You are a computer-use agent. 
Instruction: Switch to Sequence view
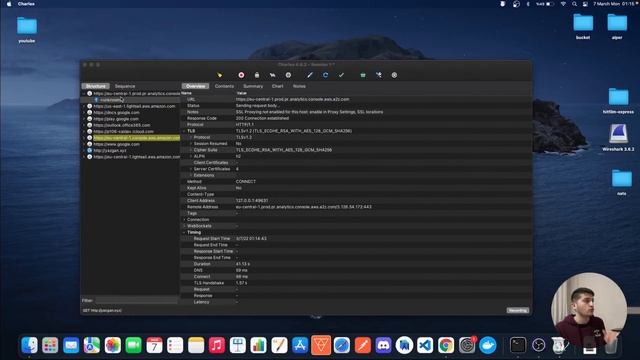coord(125,86)
